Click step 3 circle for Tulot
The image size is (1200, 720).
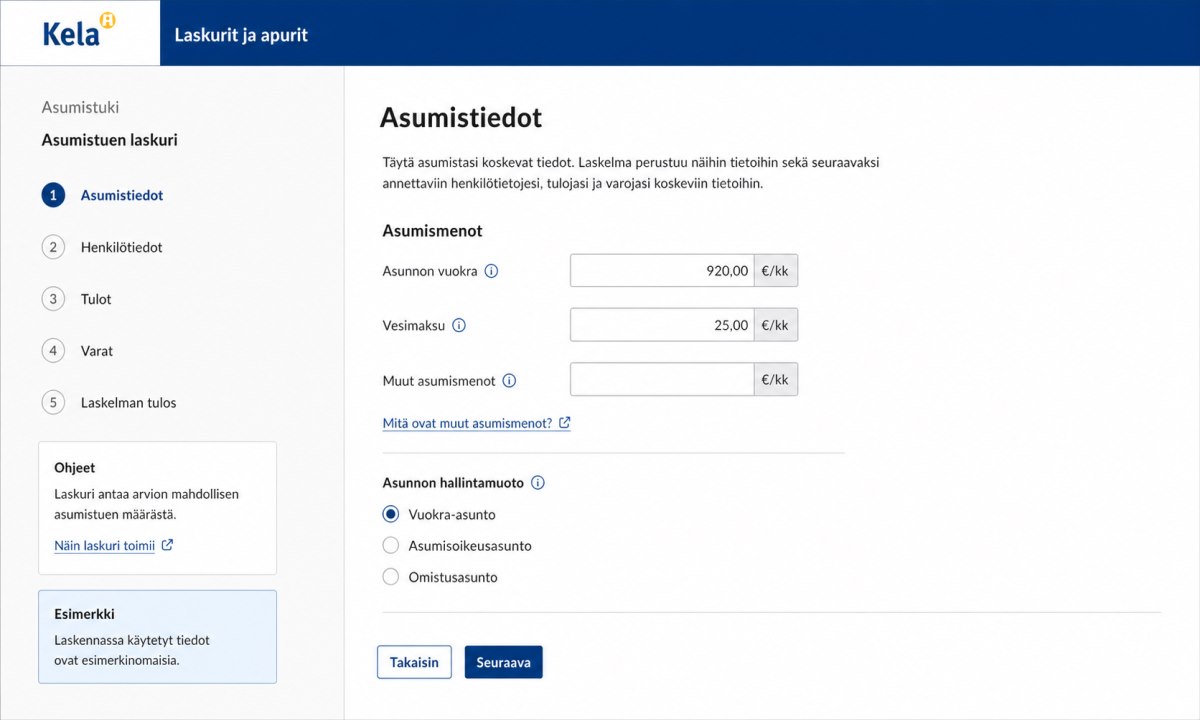tap(53, 299)
